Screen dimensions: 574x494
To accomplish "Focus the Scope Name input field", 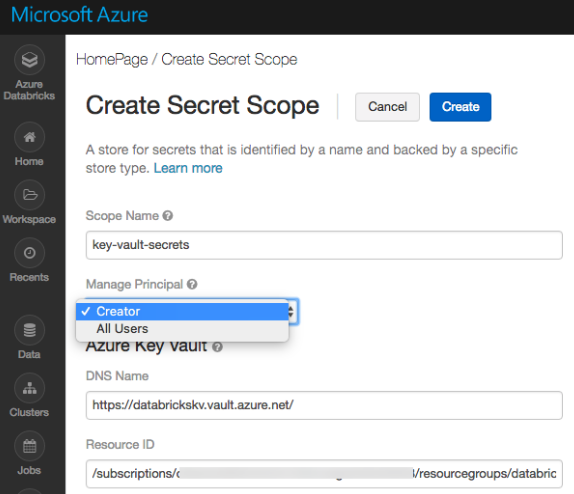I will [x=324, y=245].
